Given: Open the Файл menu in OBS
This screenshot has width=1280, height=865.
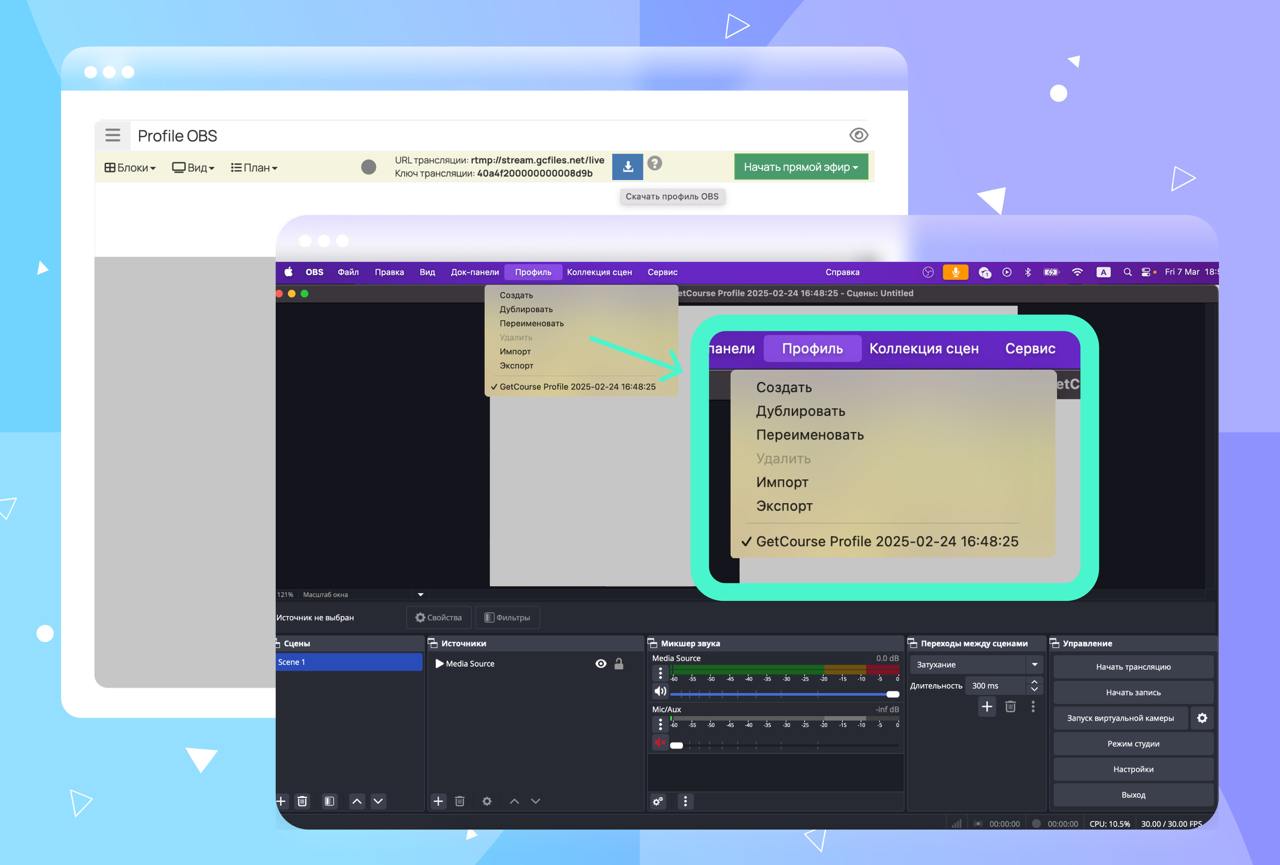Looking at the screenshot, I should [x=348, y=272].
